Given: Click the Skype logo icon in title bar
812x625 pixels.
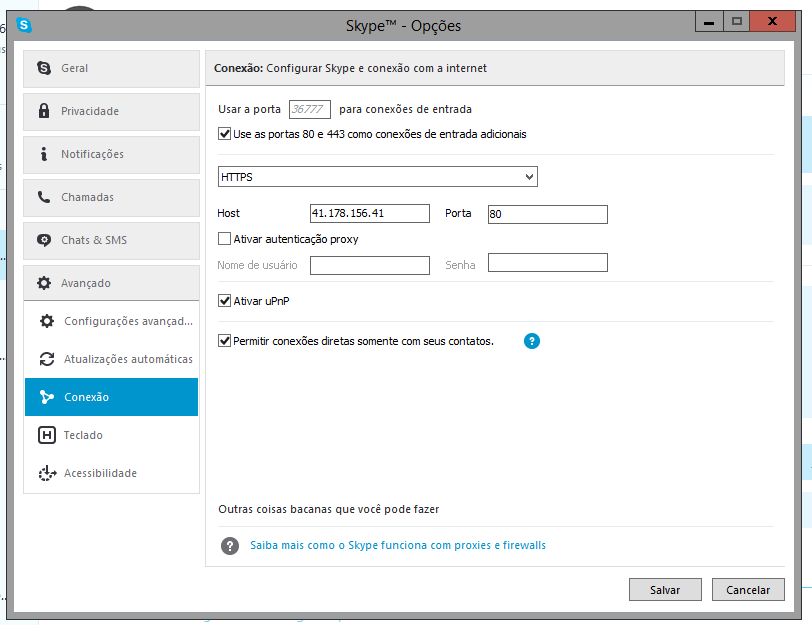Looking at the screenshot, I should click(x=24, y=25).
